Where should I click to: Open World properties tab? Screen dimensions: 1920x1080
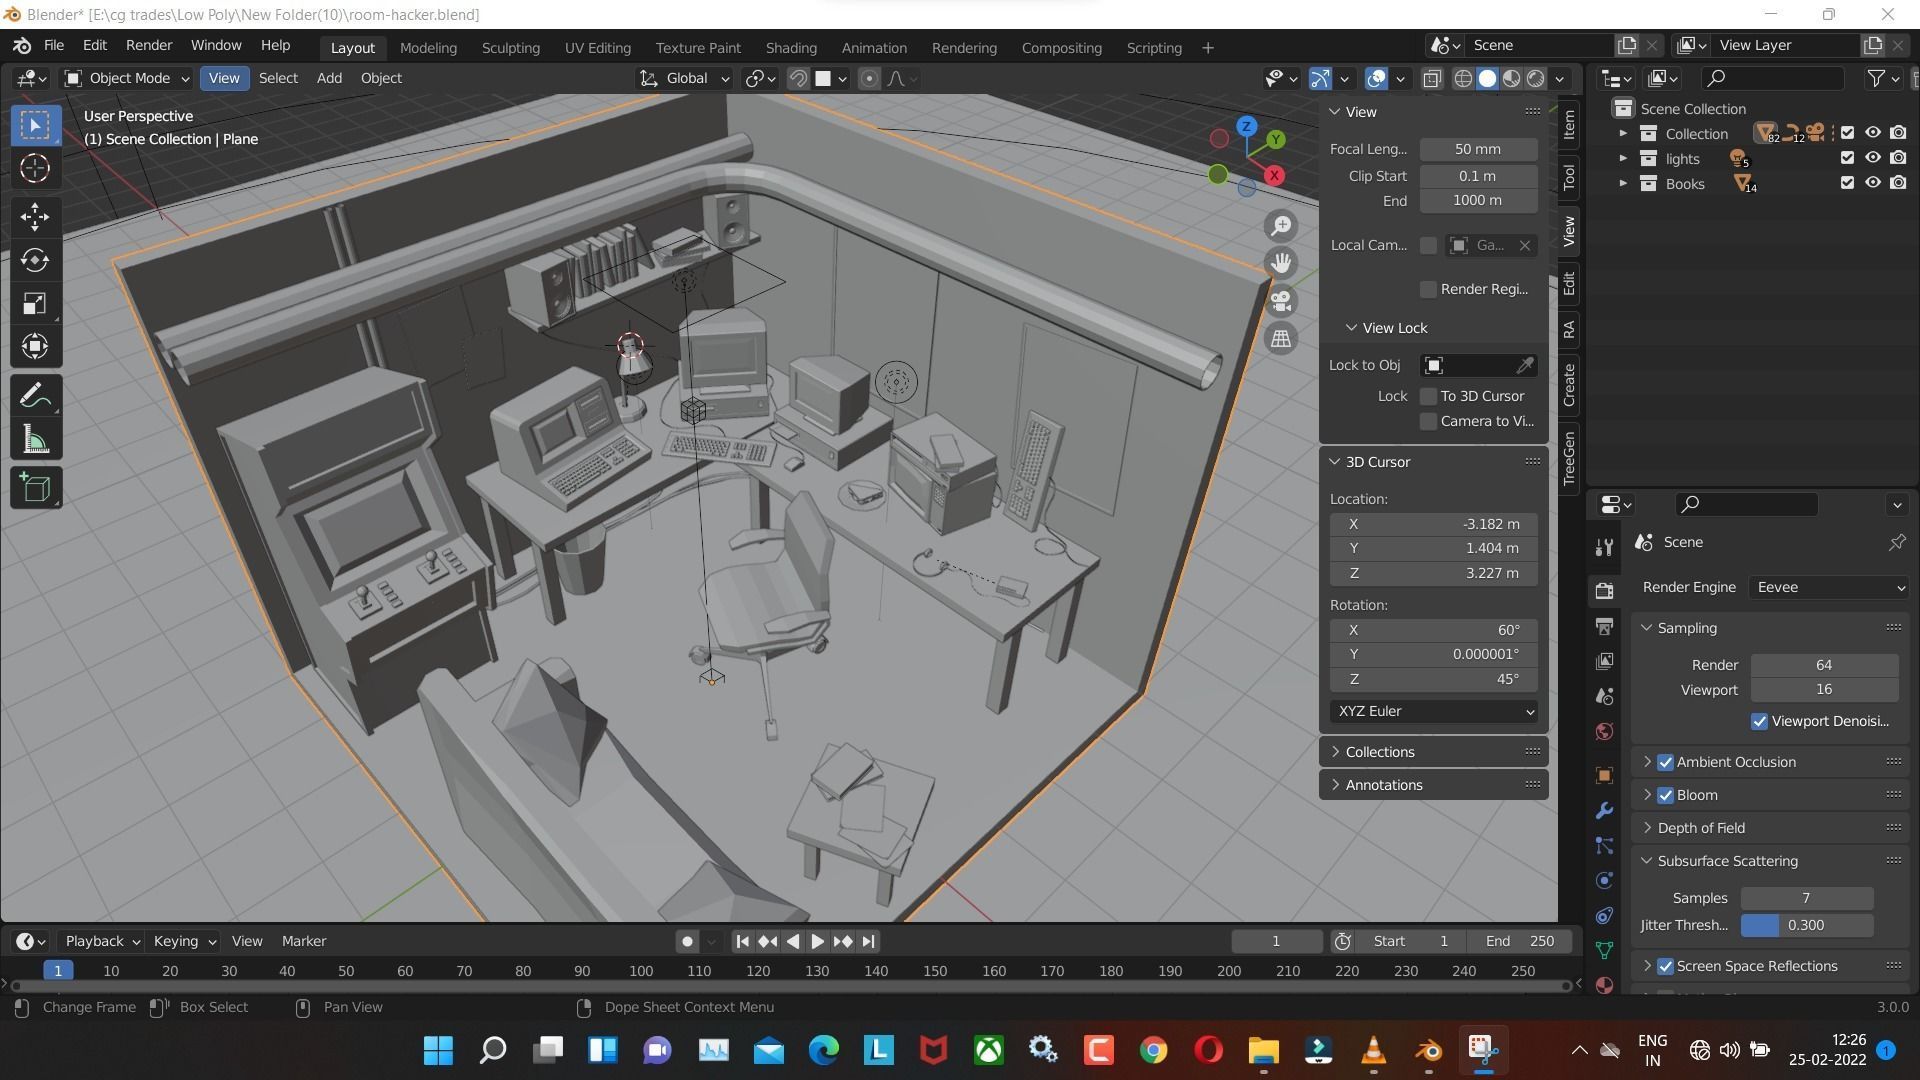tap(1604, 732)
